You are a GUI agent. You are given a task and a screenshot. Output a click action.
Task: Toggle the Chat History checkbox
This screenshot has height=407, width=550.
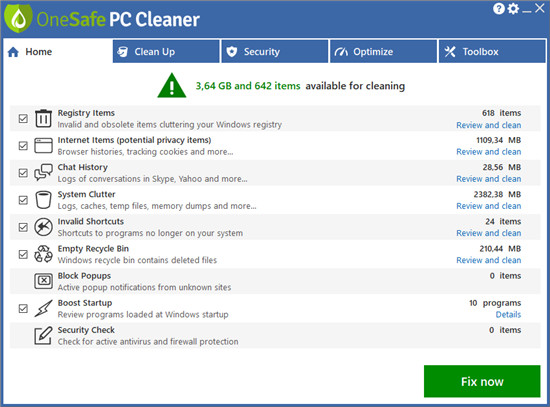click(x=23, y=173)
